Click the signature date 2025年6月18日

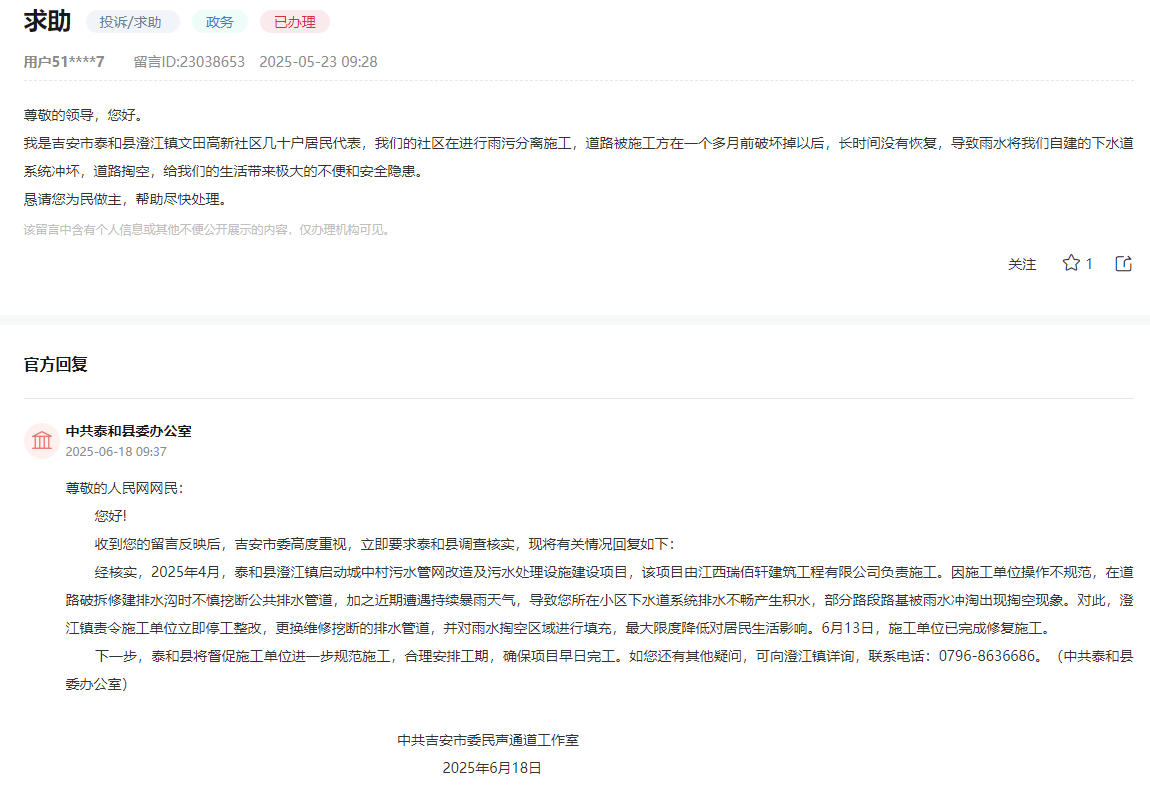[x=492, y=768]
